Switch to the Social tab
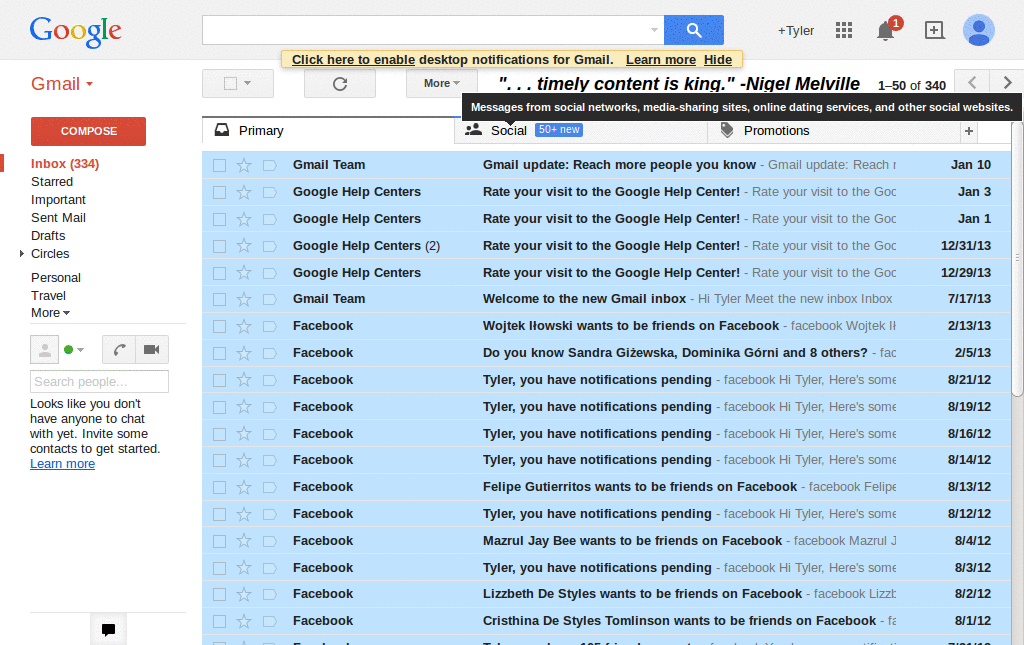Screen dimensions: 1024x645 581,131
